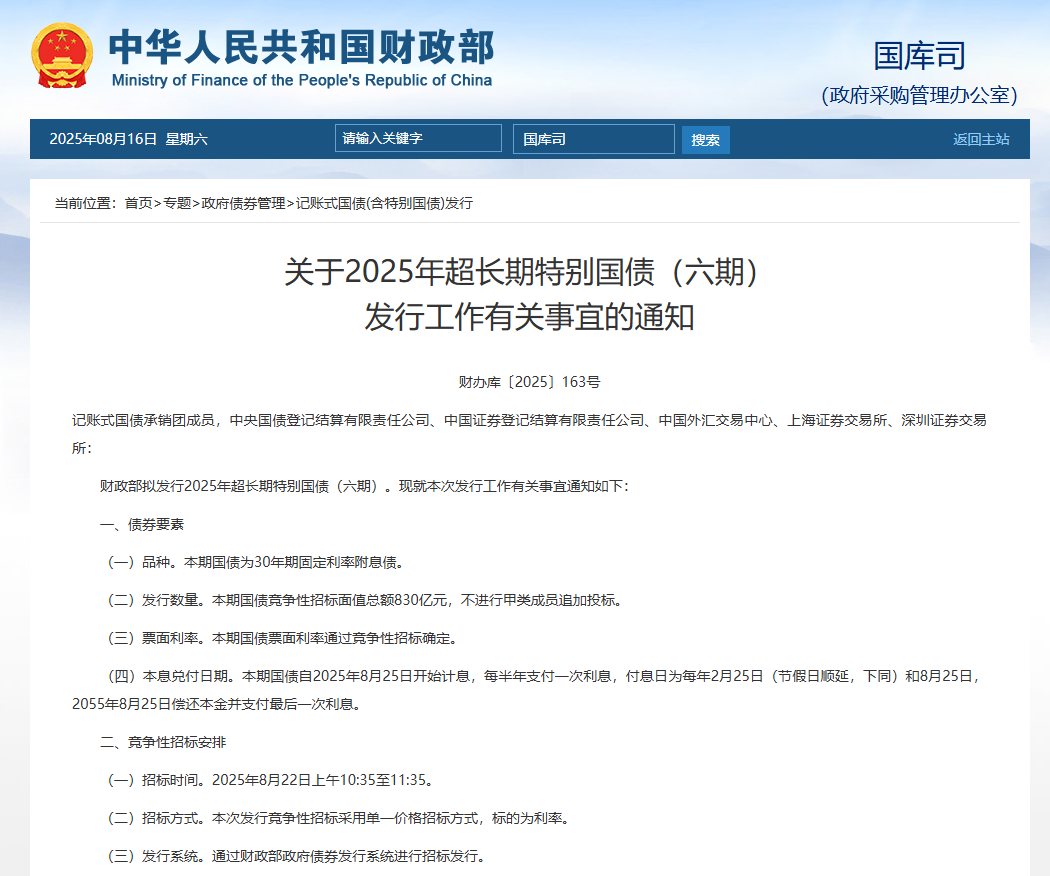Click the line about 30年期固定利率附息债
The width and height of the screenshot is (1050, 876).
255,562
